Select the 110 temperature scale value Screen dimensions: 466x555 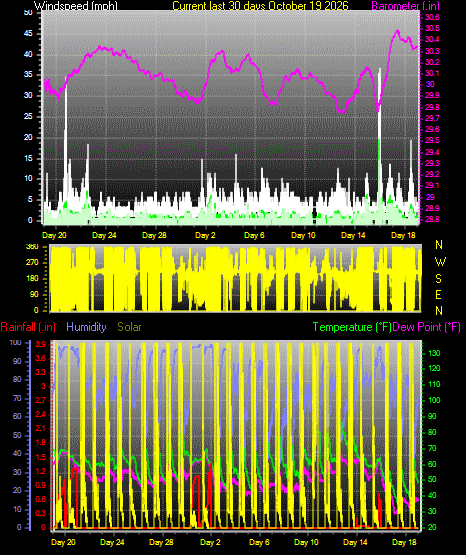click(x=434, y=384)
